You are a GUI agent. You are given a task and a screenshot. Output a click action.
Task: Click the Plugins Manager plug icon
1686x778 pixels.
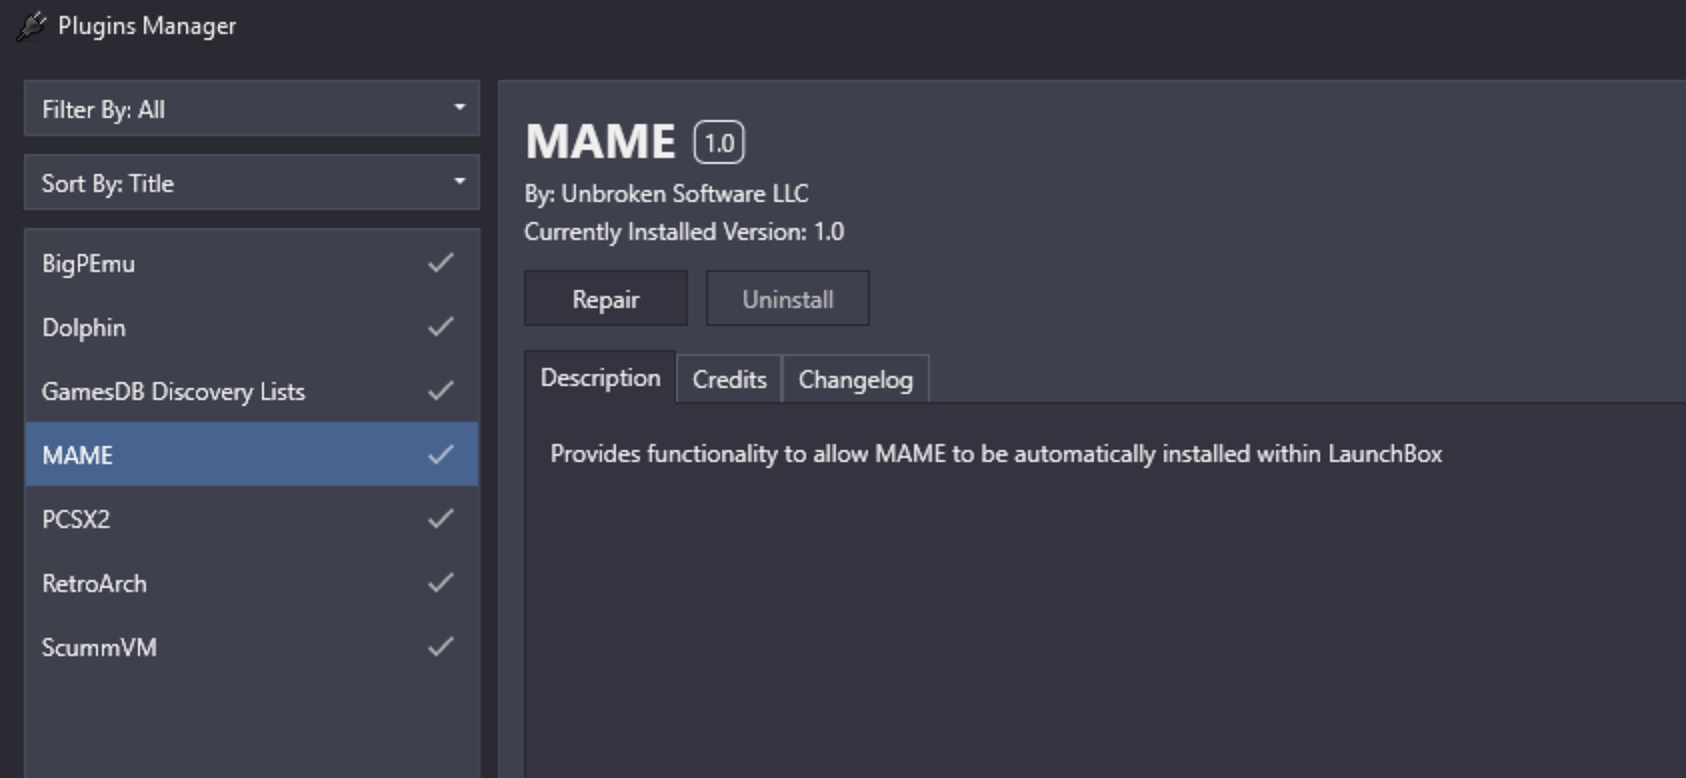pos(31,26)
